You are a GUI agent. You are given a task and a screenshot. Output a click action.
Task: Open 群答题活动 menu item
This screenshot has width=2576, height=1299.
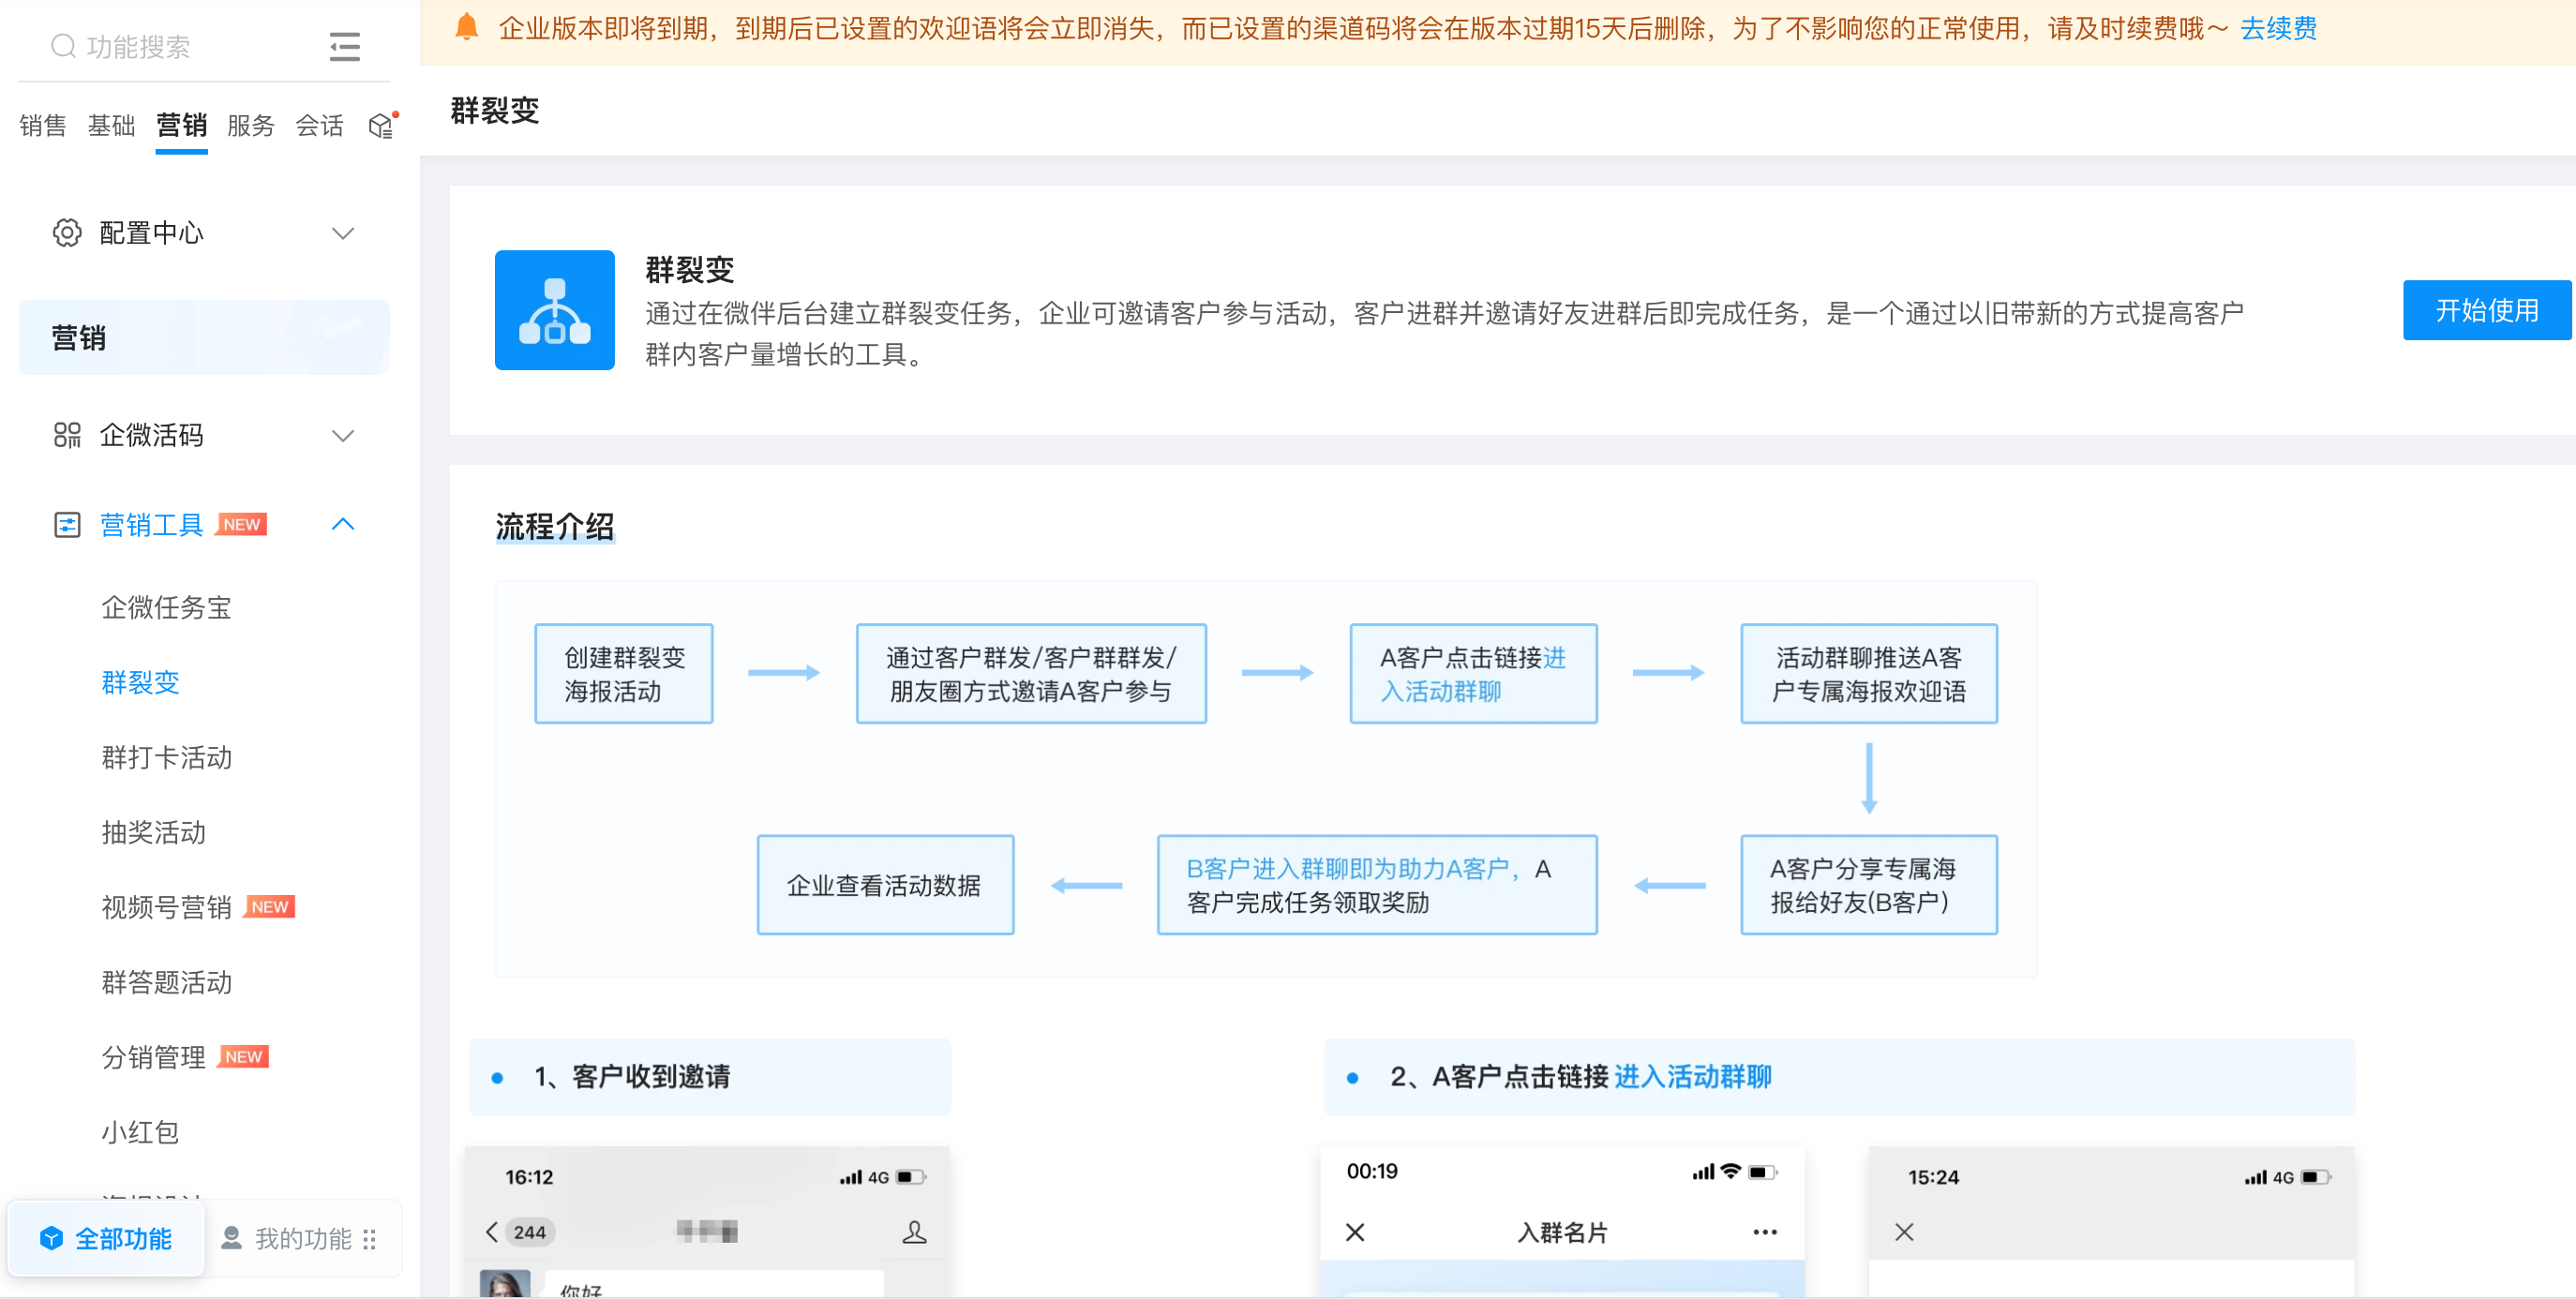(166, 982)
